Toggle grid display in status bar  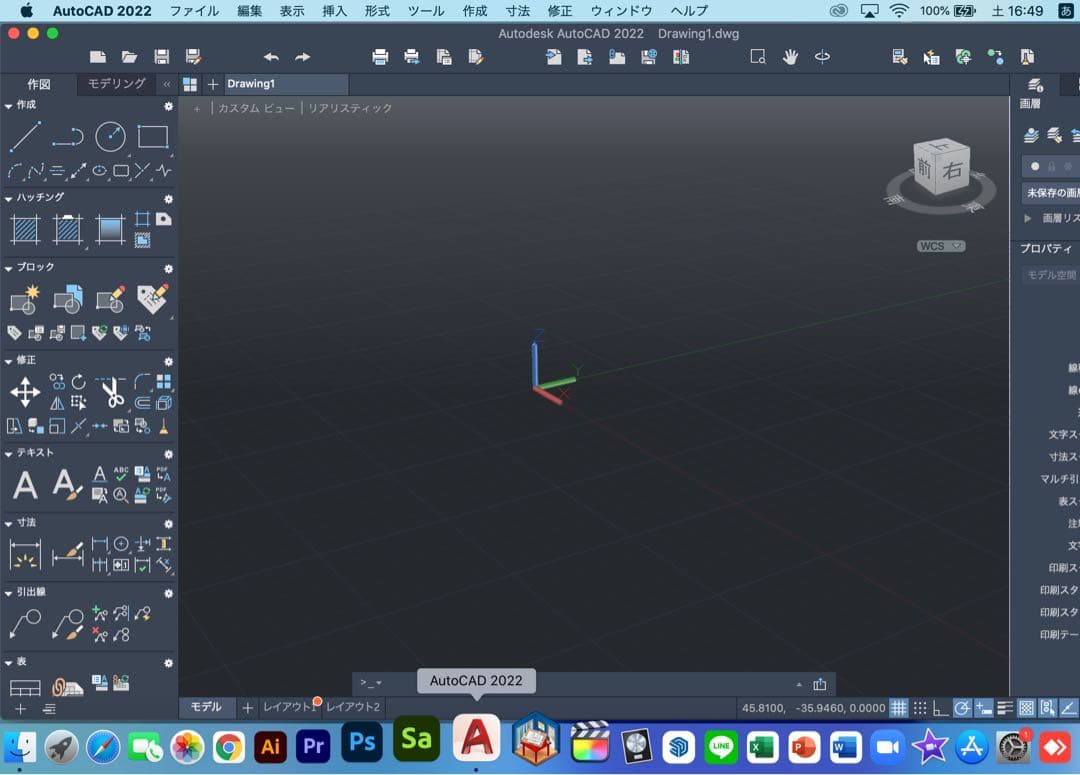[899, 708]
